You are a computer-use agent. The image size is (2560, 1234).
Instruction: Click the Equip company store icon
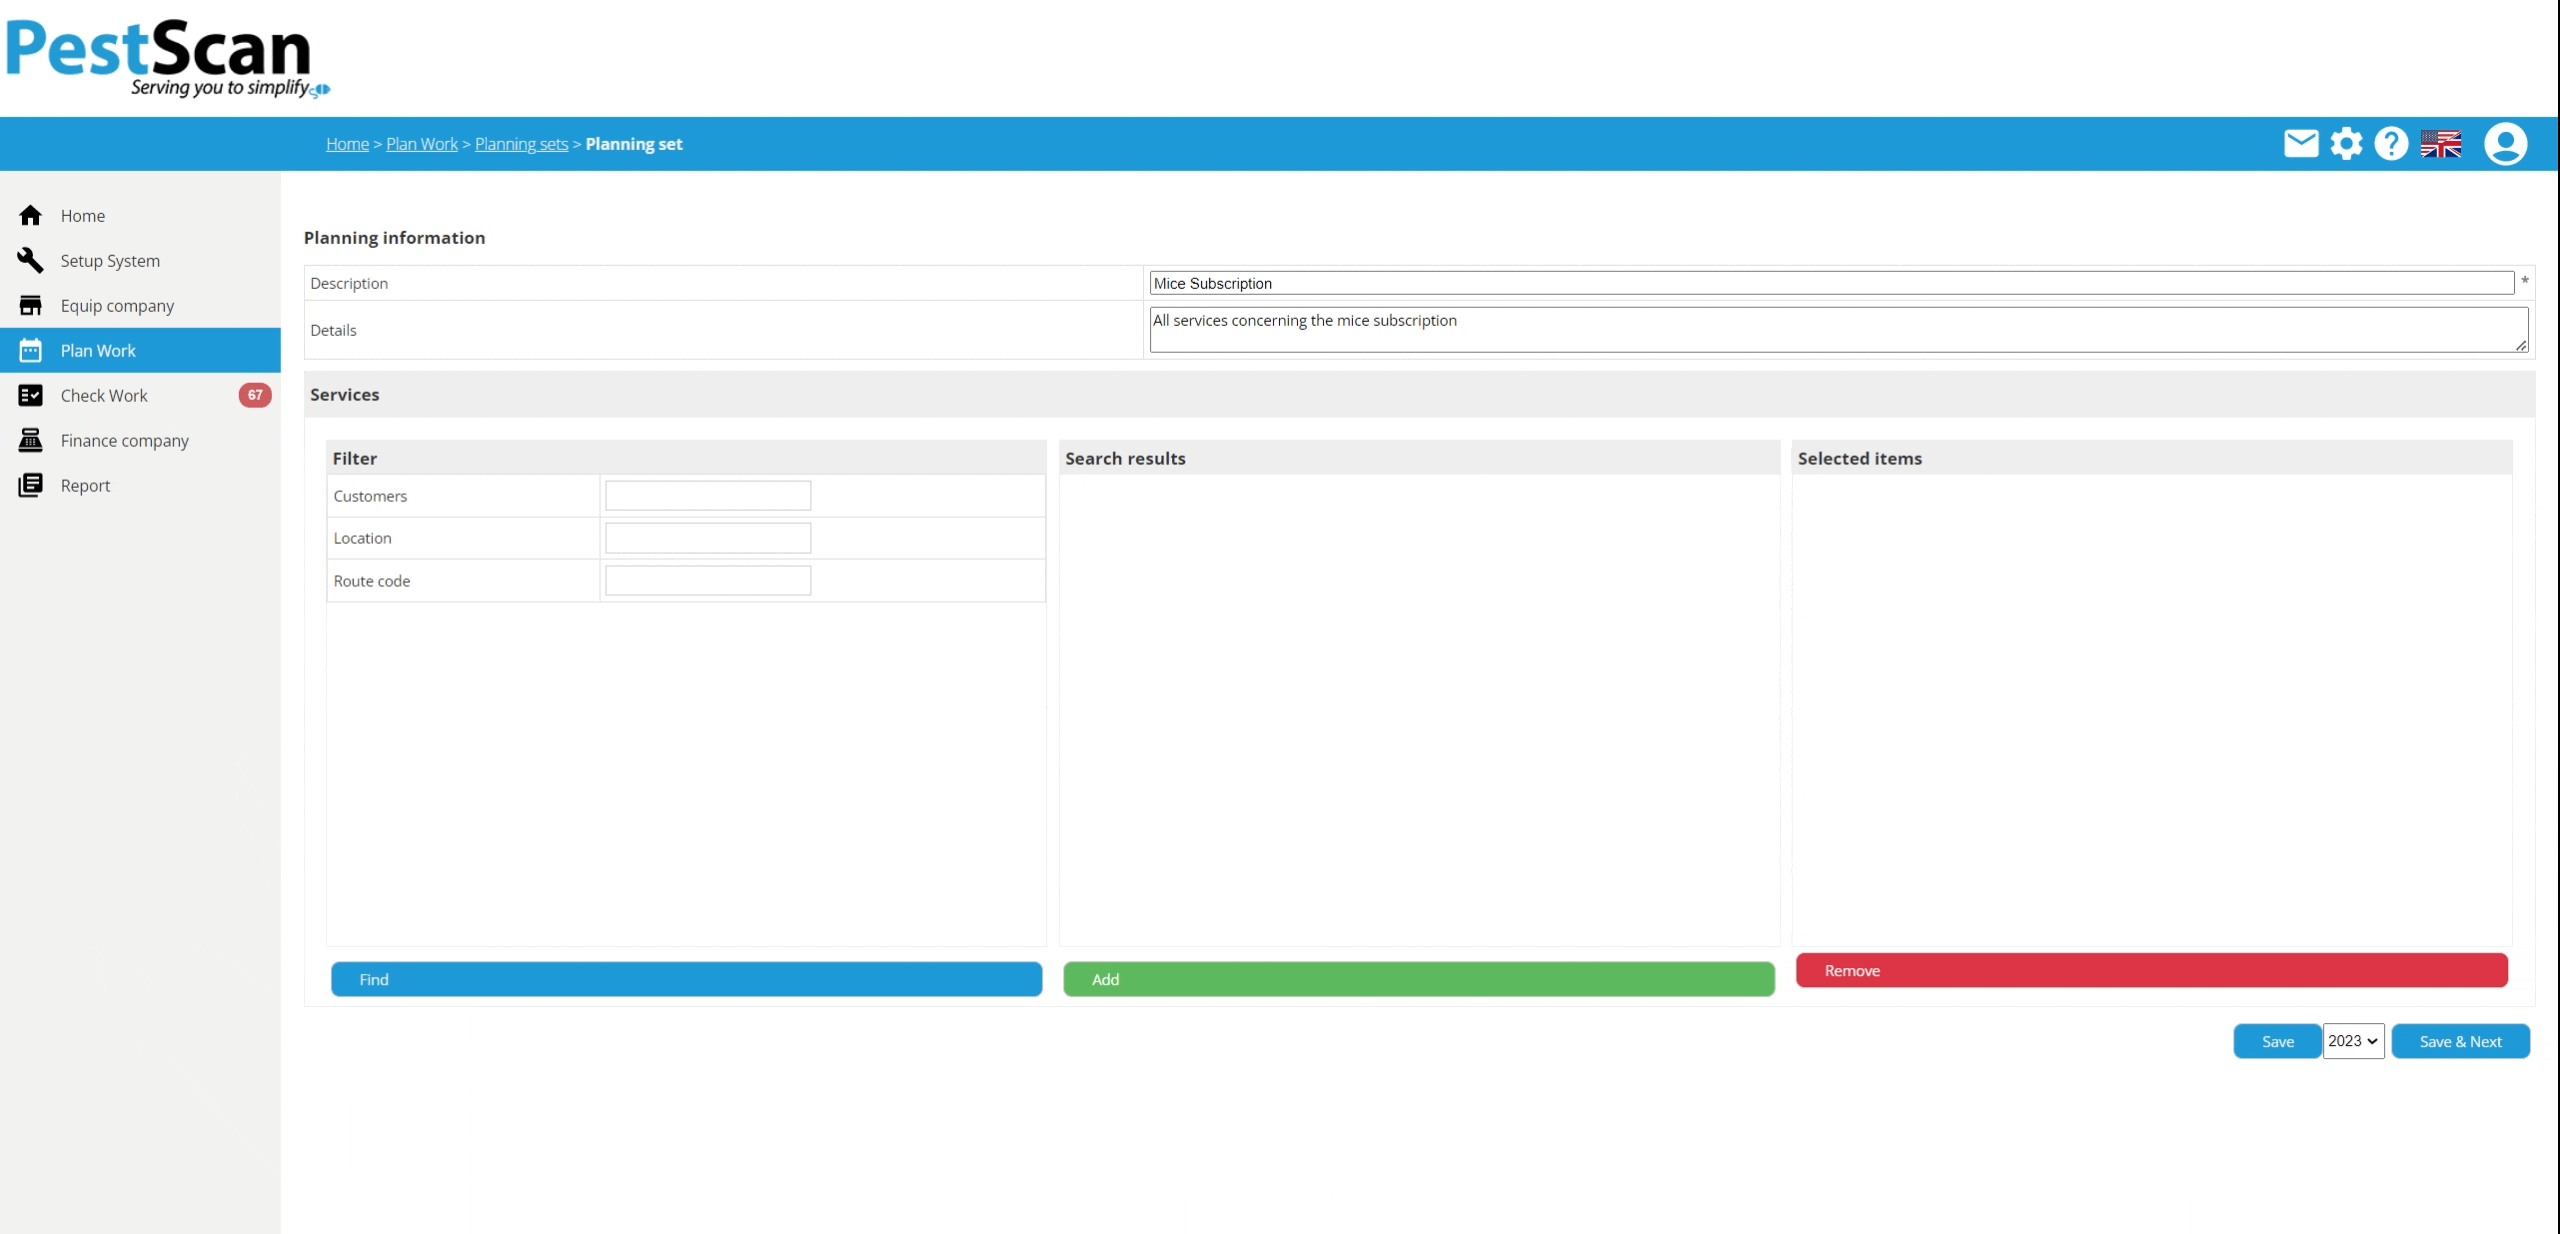pyautogui.click(x=31, y=305)
